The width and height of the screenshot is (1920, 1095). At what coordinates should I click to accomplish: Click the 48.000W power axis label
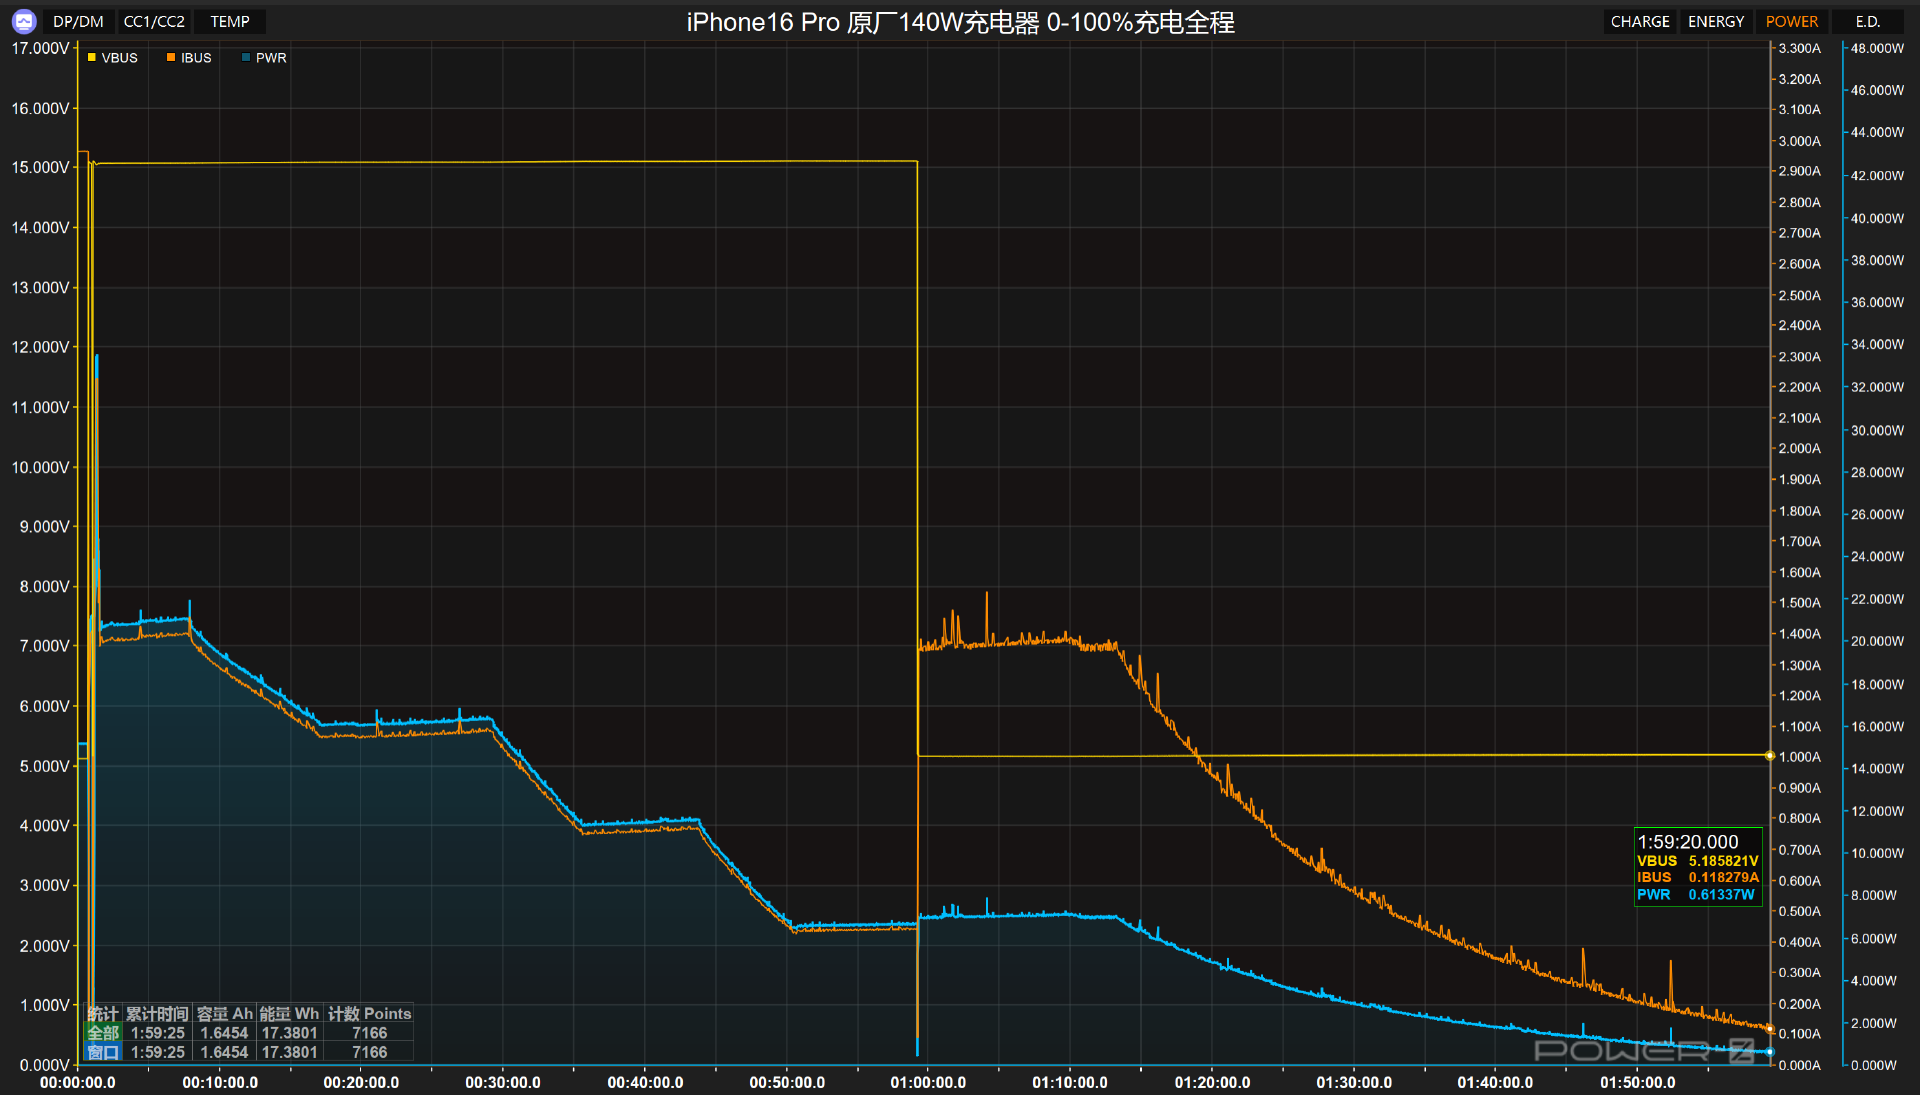1877,48
